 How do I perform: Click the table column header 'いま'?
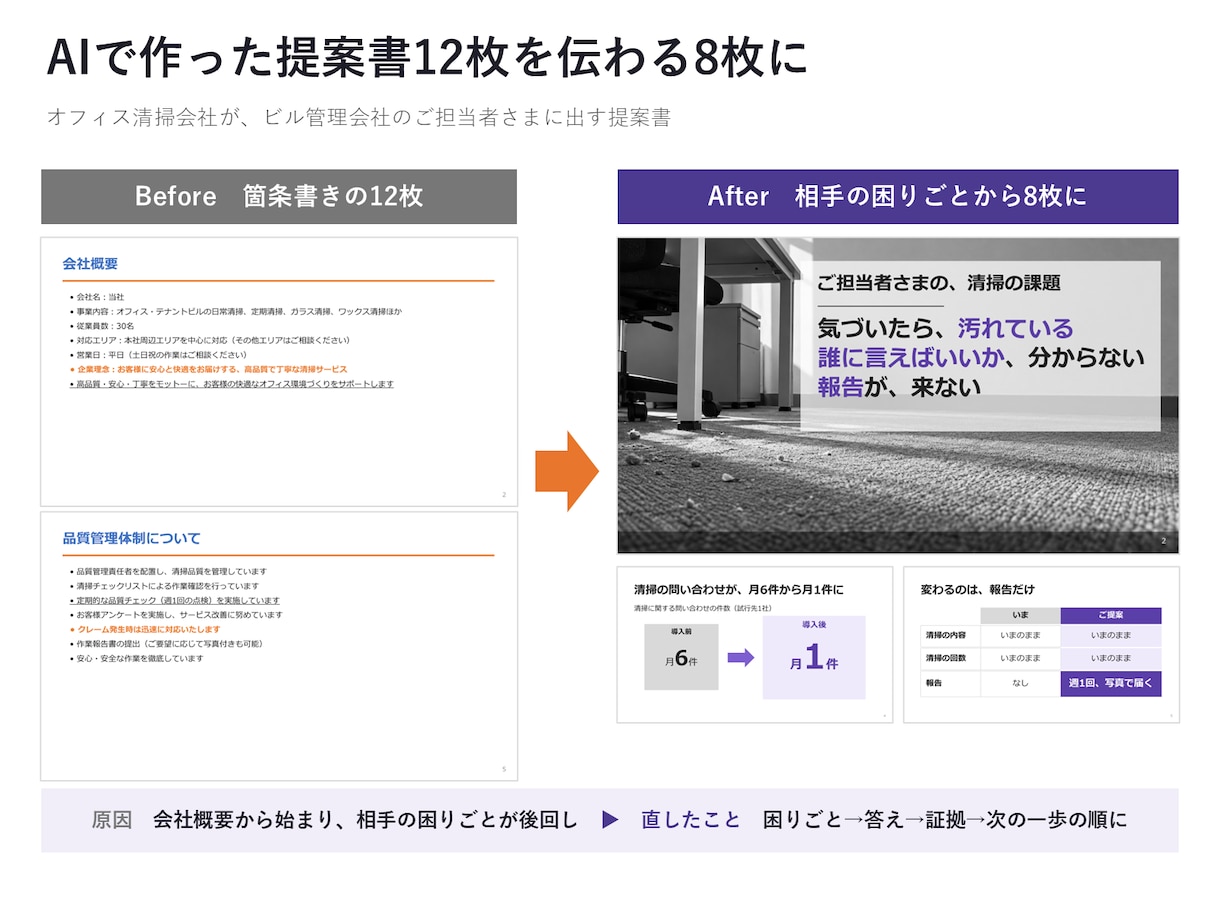tap(1020, 615)
